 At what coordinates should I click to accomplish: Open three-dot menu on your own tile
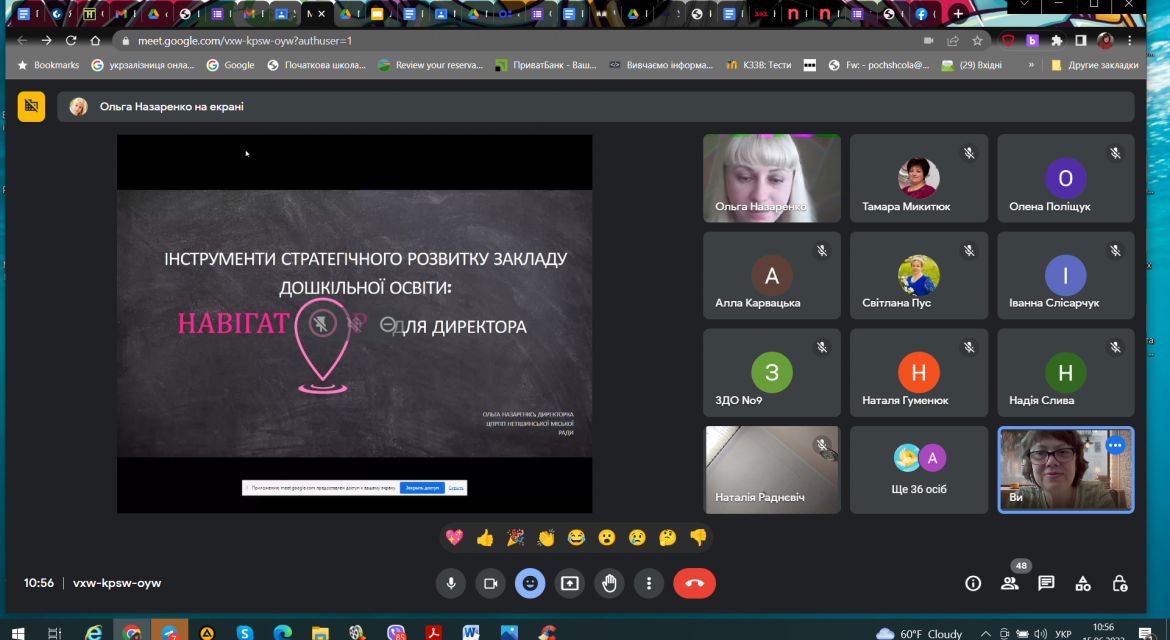(x=1115, y=445)
